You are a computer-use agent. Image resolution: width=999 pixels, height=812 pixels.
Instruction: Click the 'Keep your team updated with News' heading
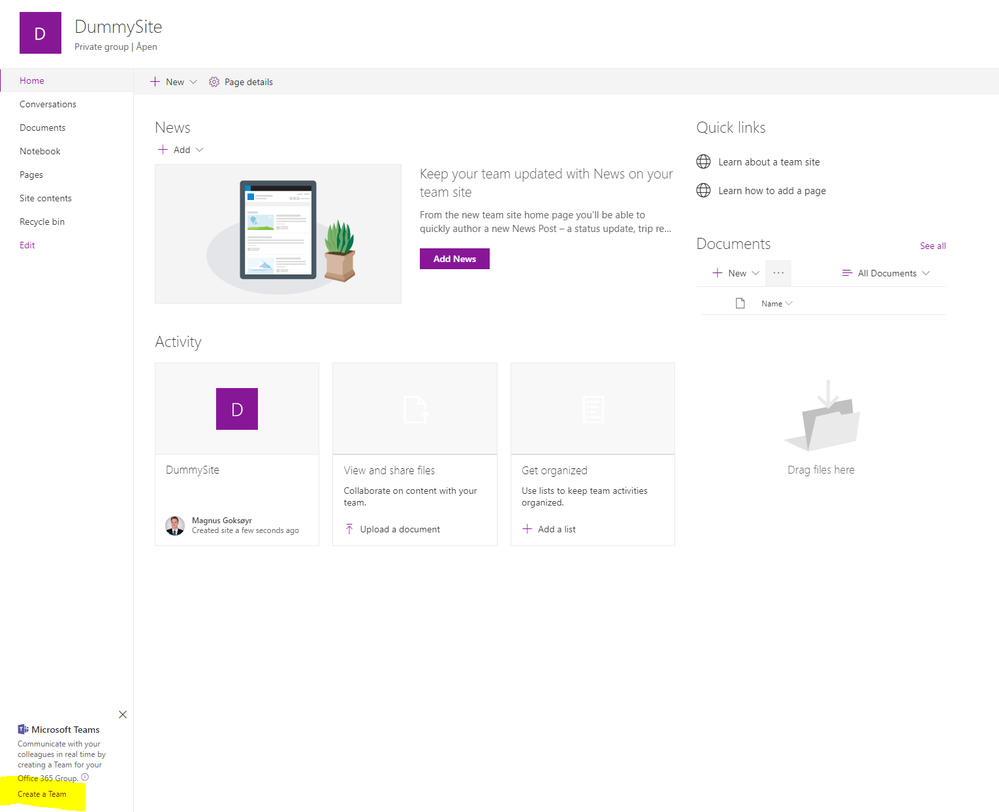(x=546, y=183)
